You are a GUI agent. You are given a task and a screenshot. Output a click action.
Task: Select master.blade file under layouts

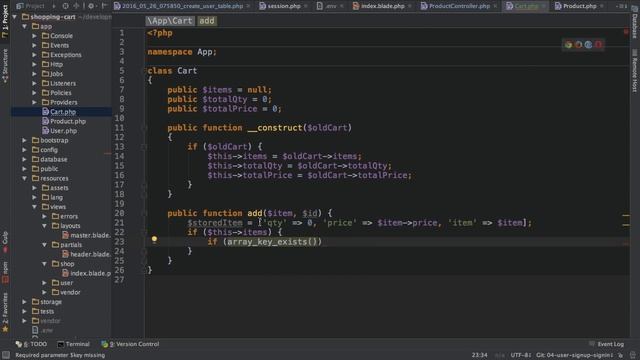(86, 235)
